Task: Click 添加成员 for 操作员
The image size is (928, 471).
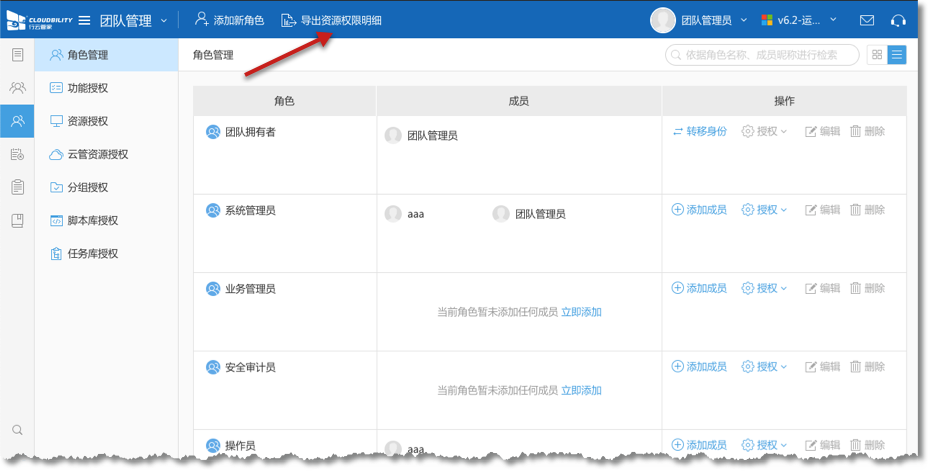Action: [700, 444]
